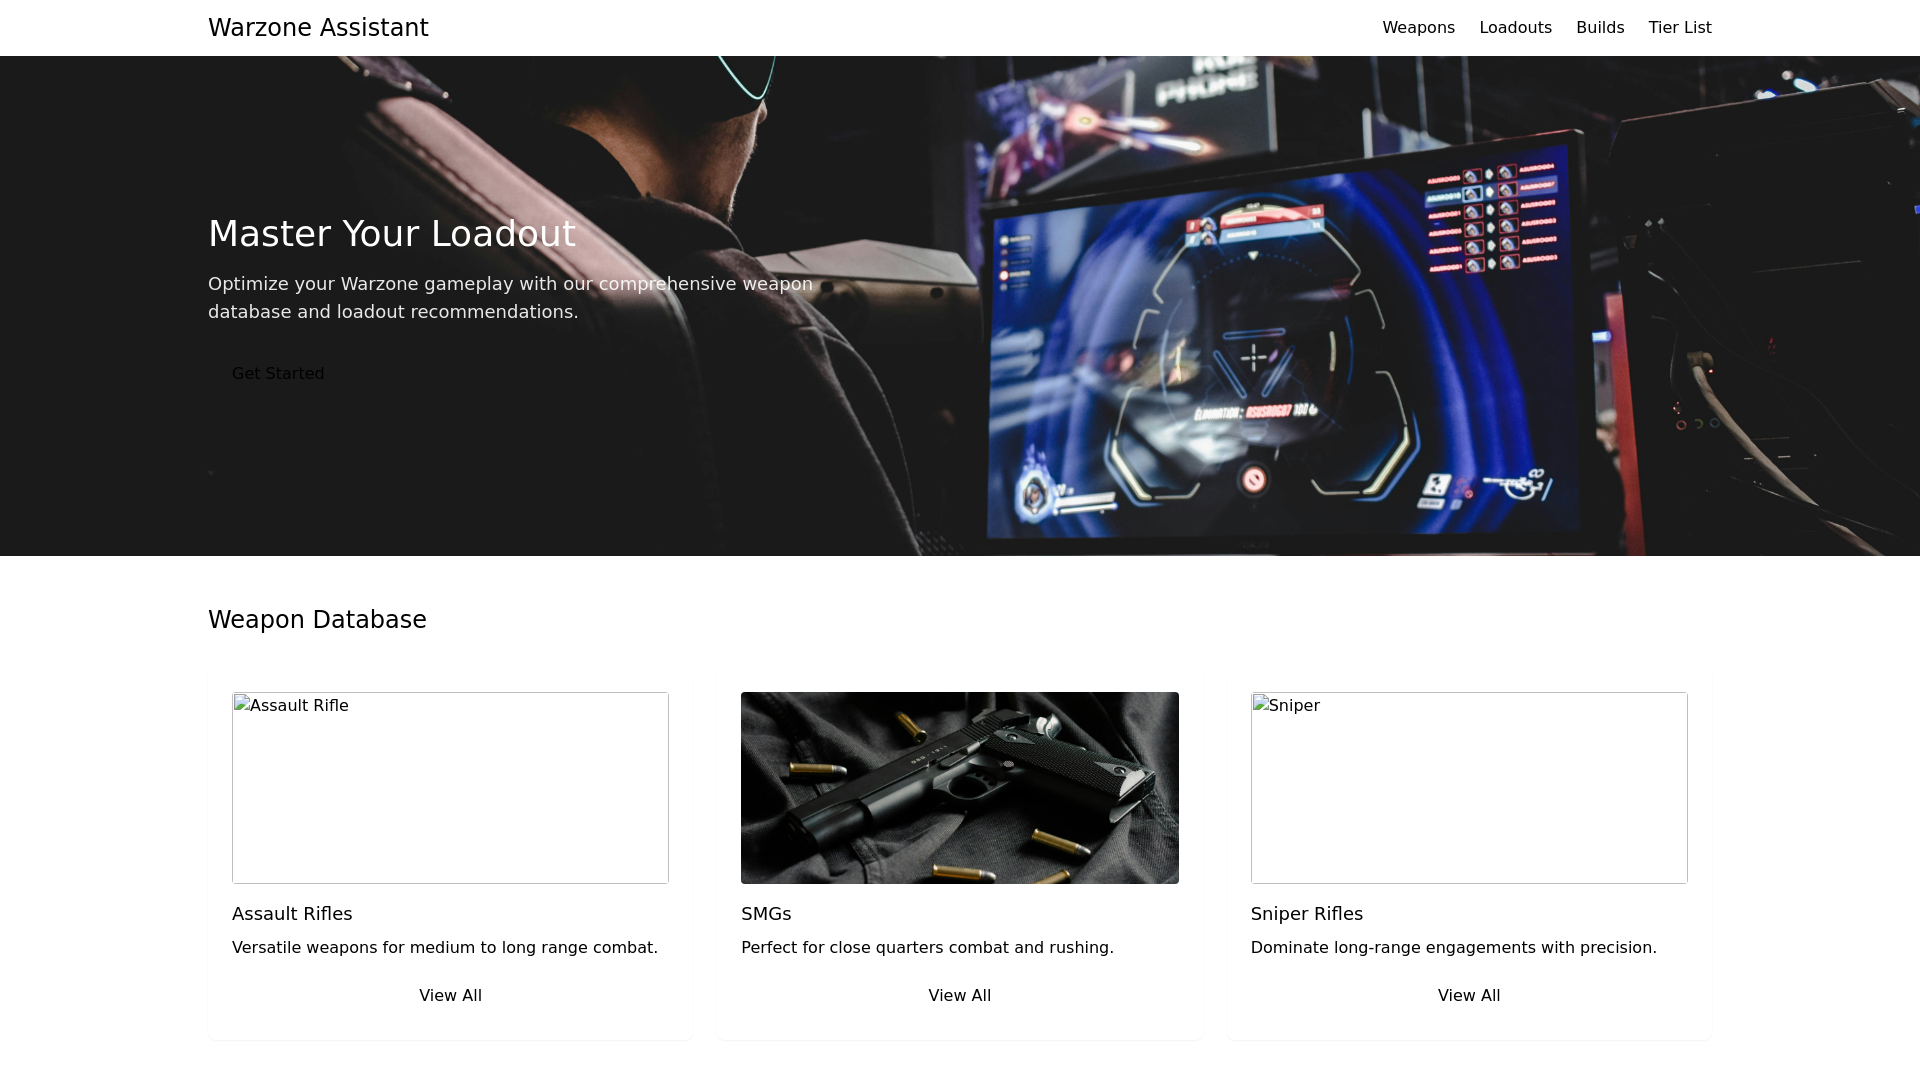Open the Builds navigation link
The image size is (1920, 1080).
point(1600,27)
